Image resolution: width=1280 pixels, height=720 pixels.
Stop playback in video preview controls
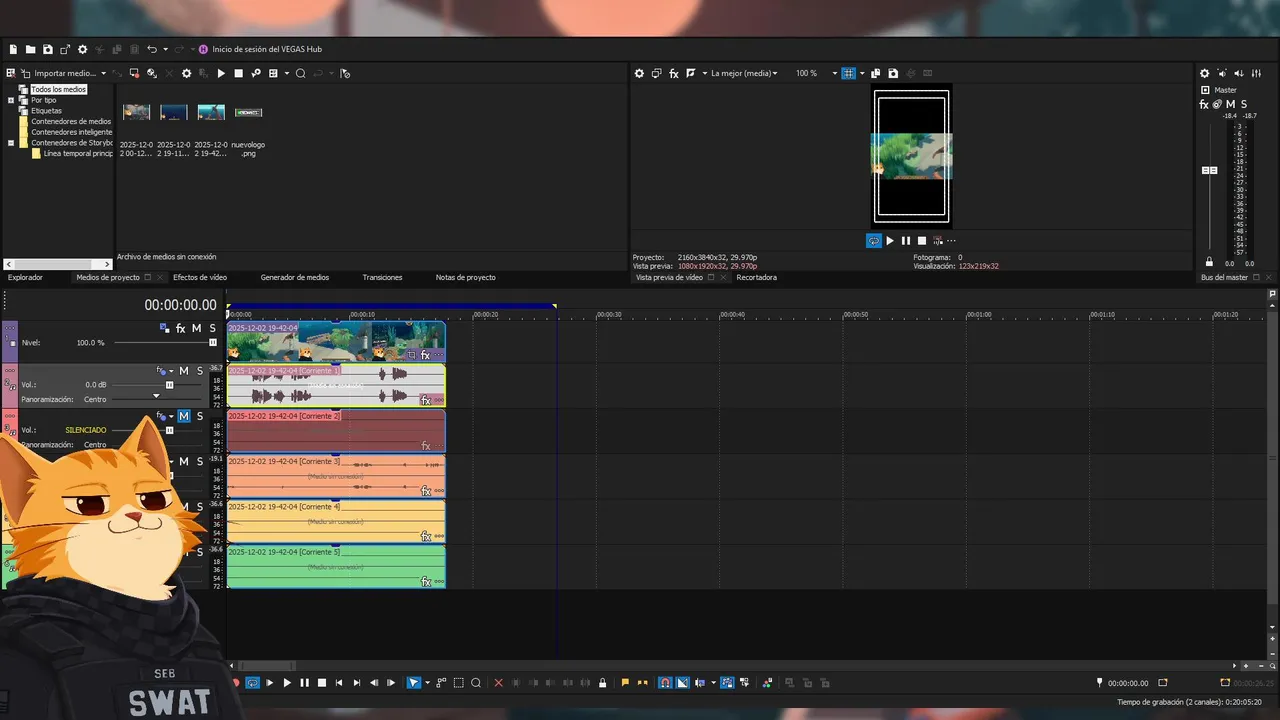(x=922, y=240)
